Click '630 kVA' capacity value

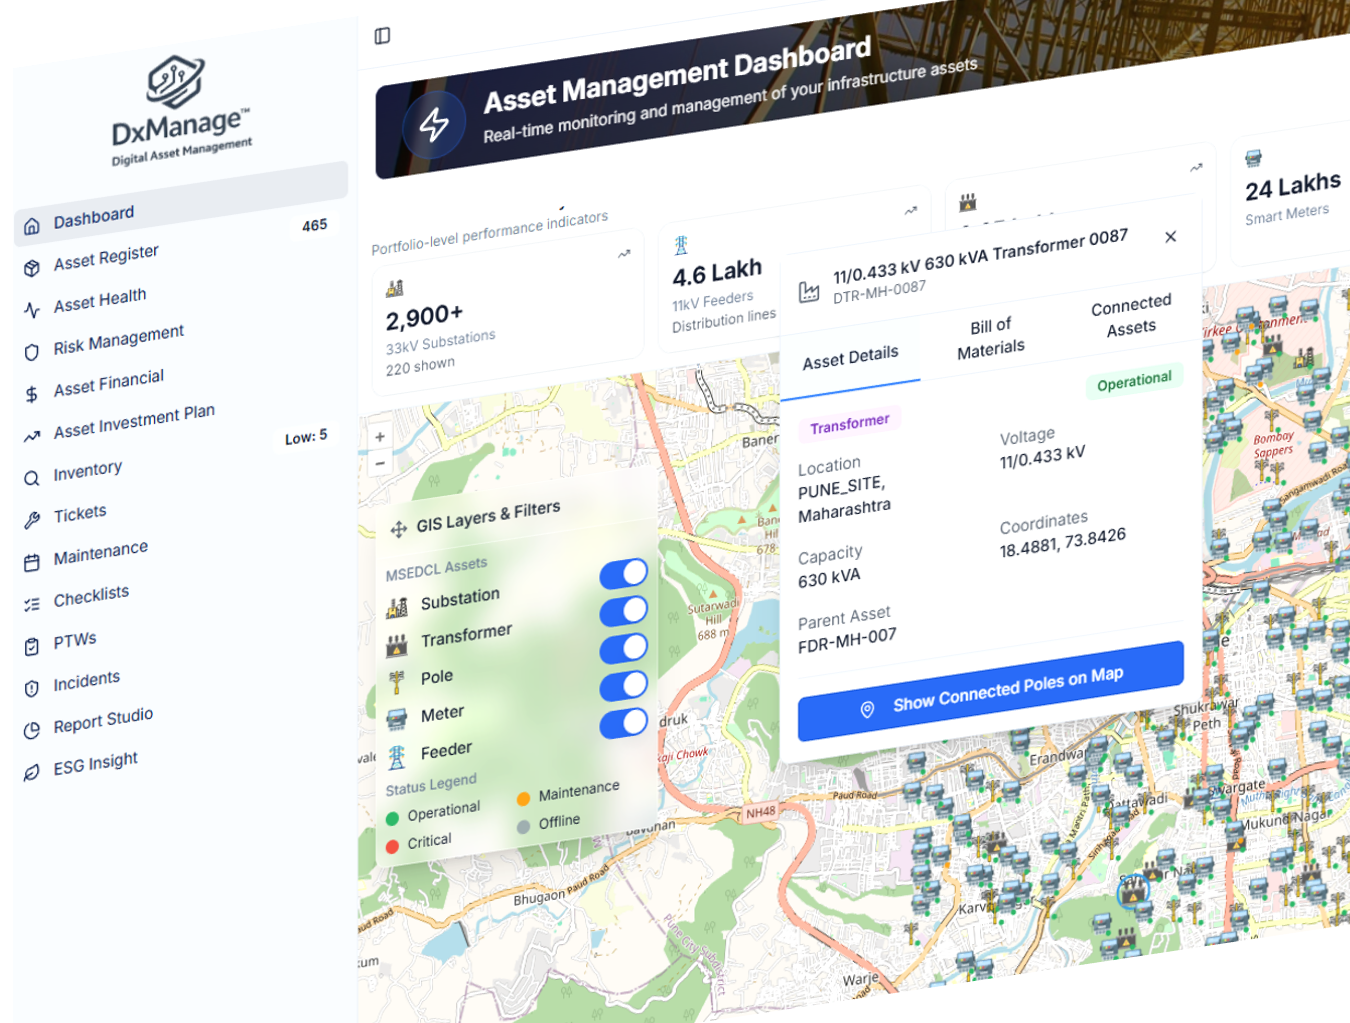tap(829, 578)
